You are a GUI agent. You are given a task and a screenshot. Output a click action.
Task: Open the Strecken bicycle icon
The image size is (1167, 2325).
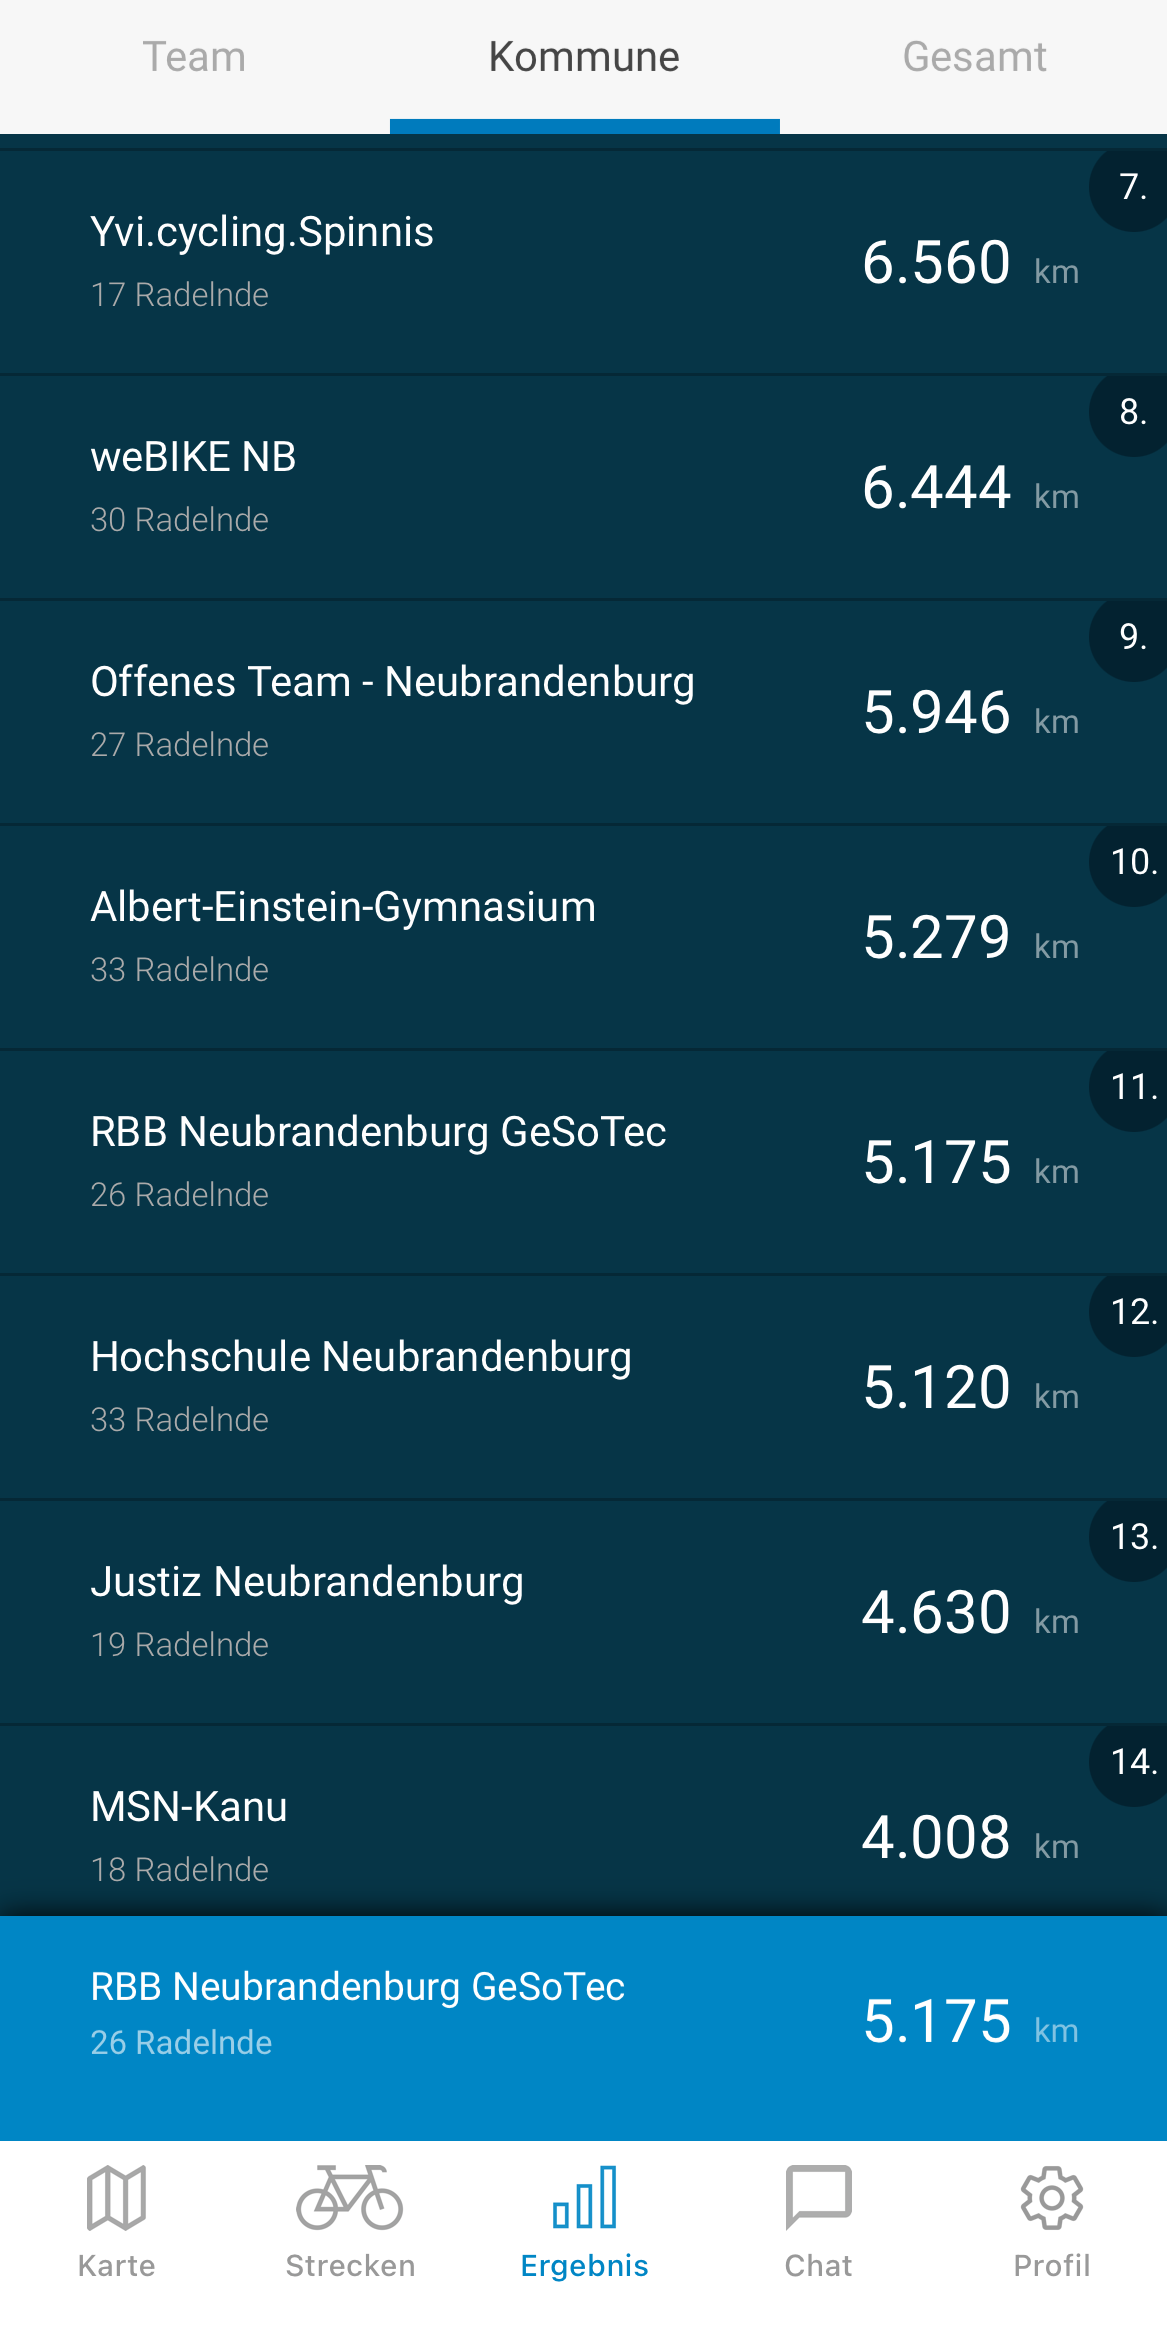point(350,2198)
